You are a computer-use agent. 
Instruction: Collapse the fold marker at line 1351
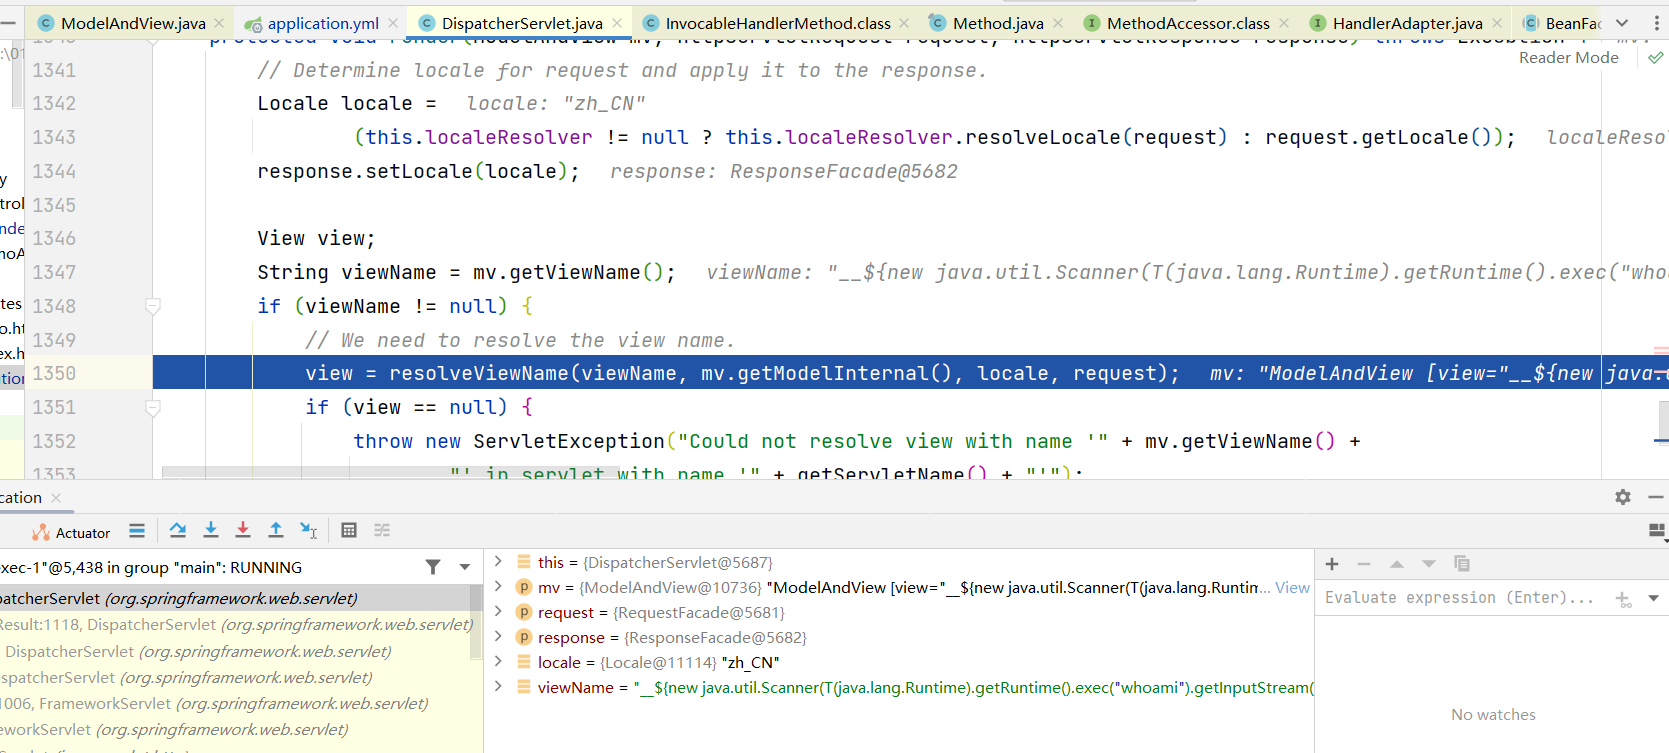pos(153,407)
